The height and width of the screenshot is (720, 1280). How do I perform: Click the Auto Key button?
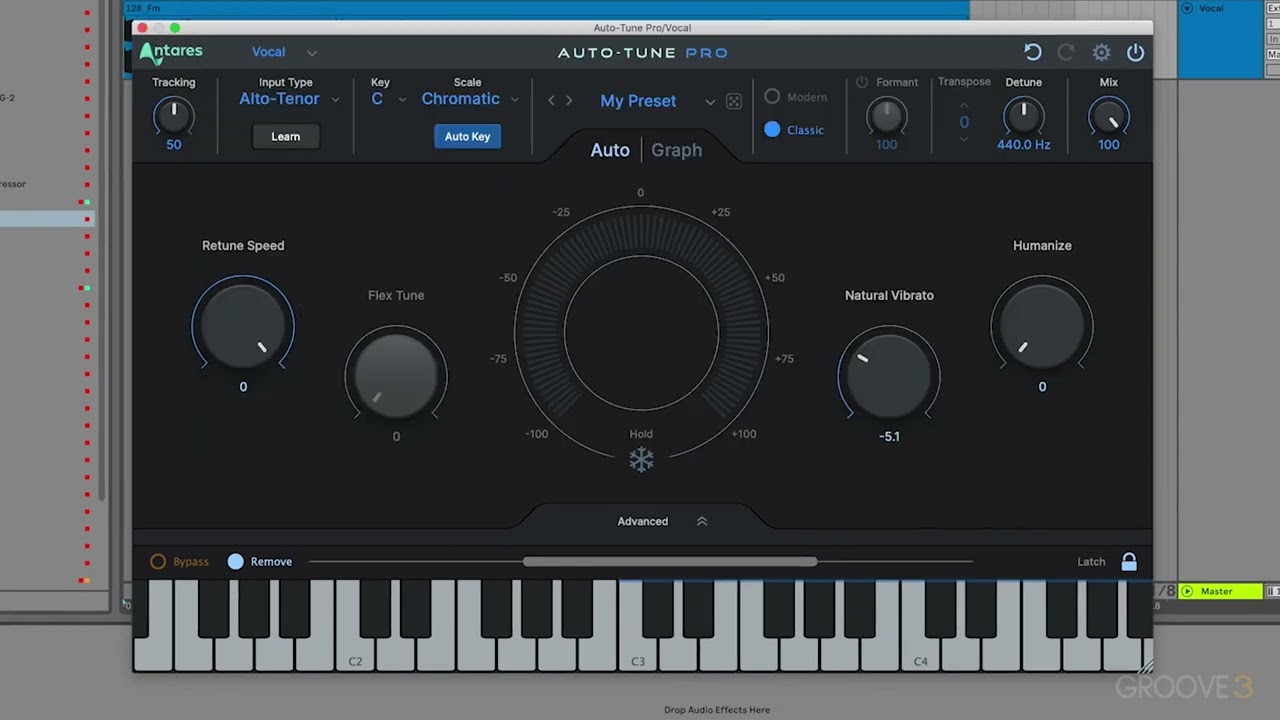pyautogui.click(x=467, y=137)
